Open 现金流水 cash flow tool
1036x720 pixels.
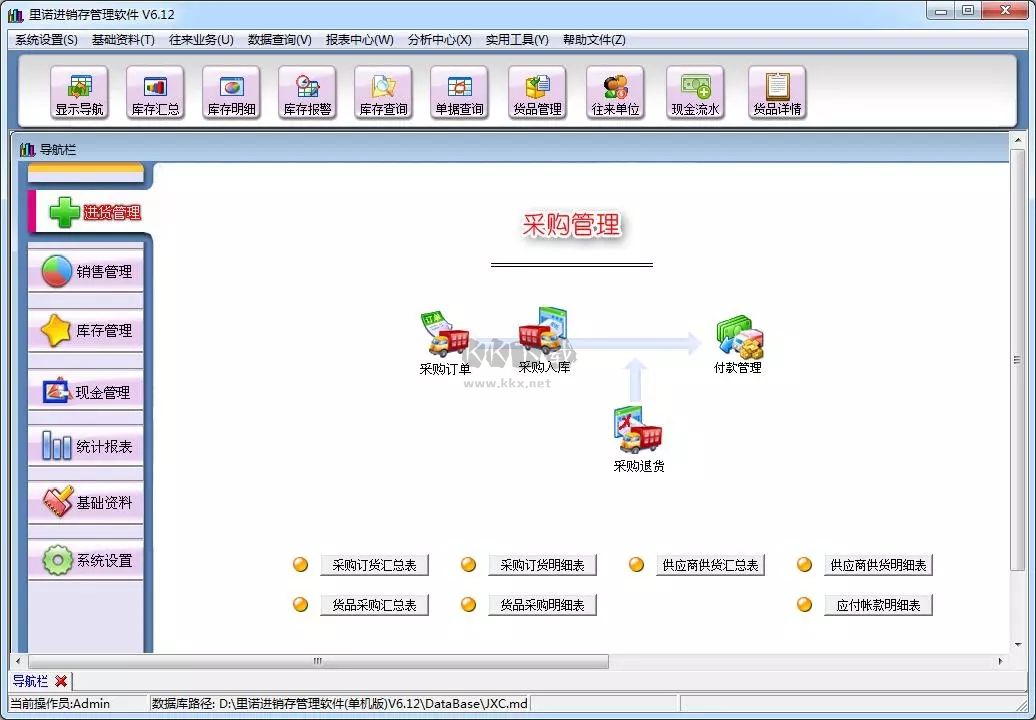695,92
